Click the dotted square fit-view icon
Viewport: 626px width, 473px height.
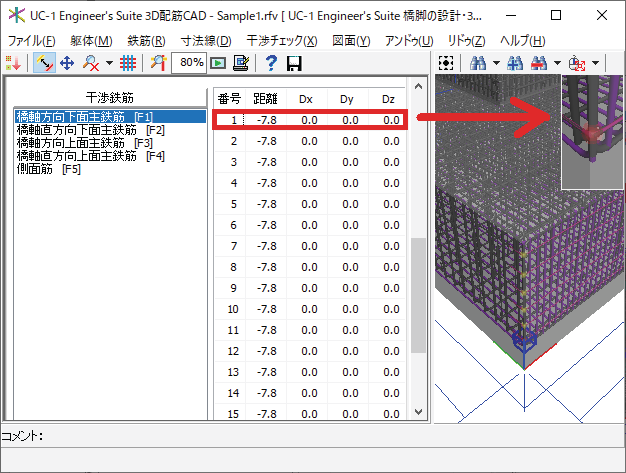(x=446, y=63)
